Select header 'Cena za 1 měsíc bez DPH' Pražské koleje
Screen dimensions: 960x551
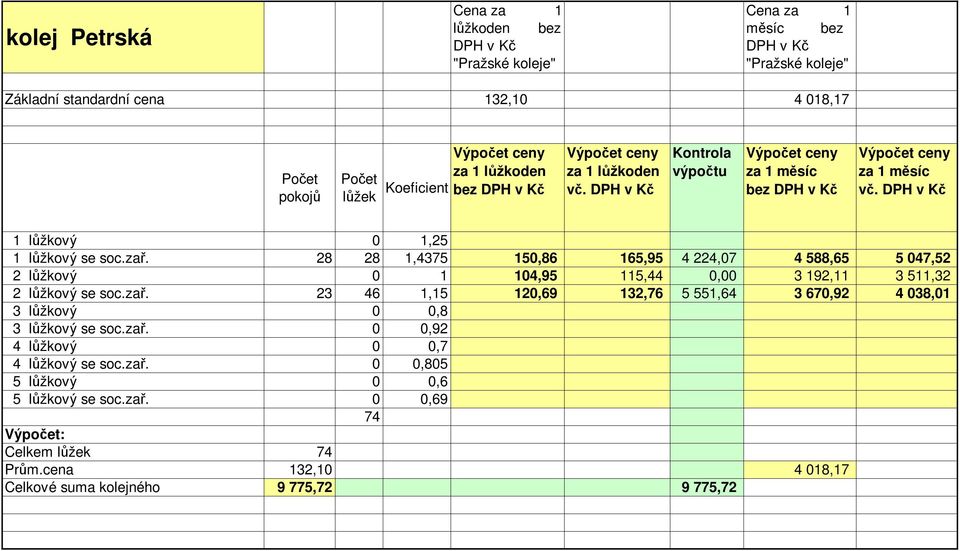tap(798, 37)
